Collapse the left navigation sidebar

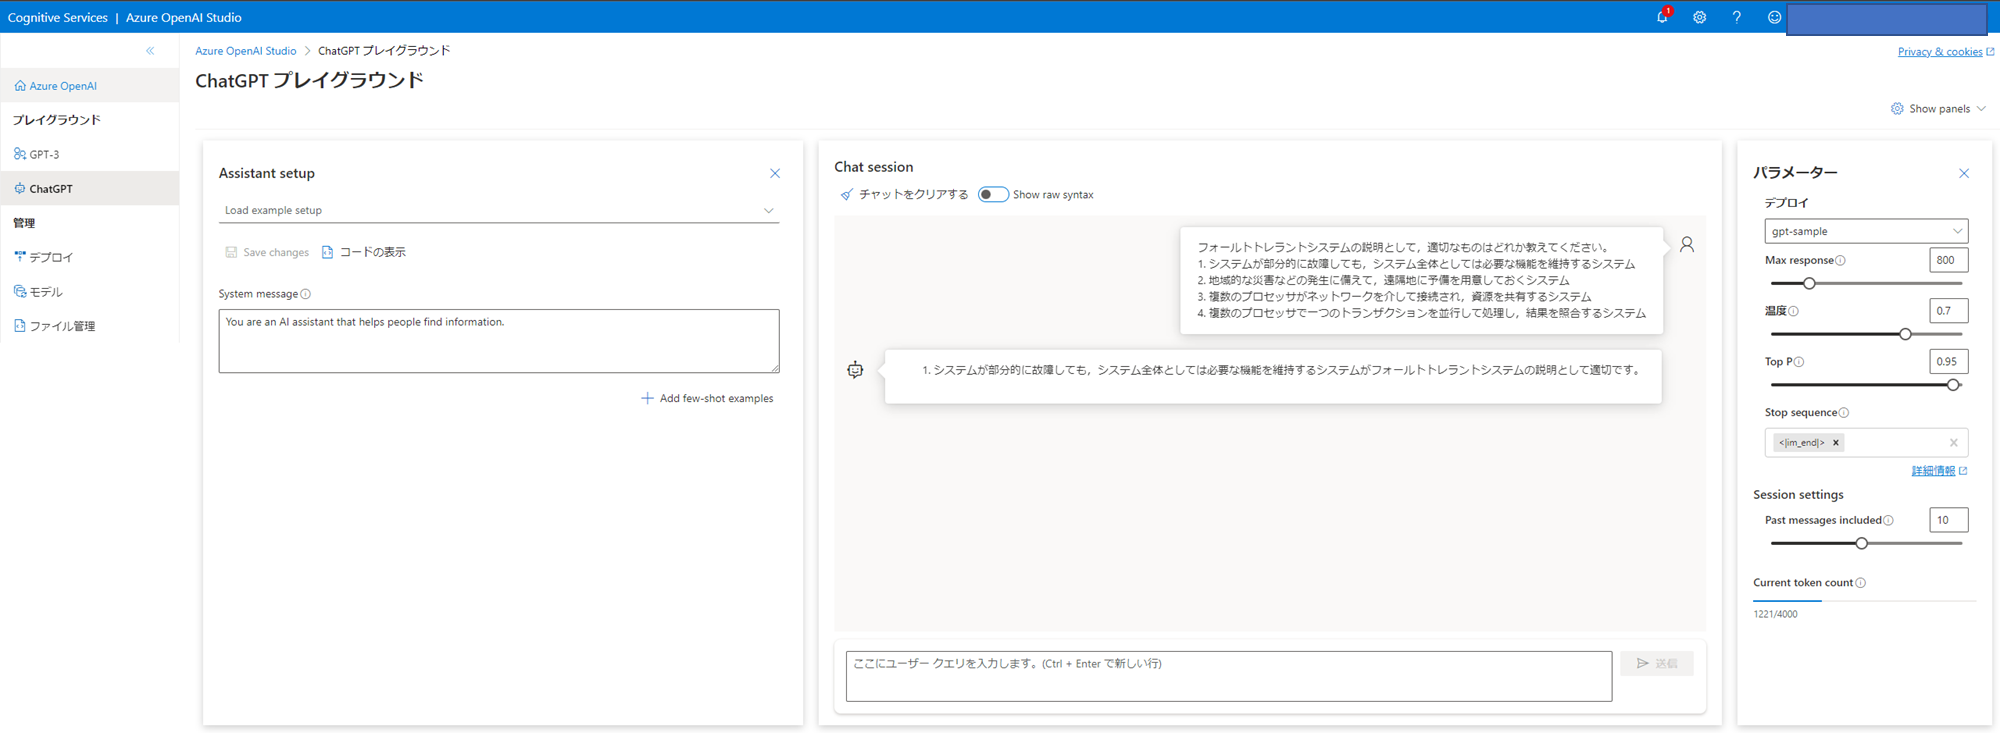tap(150, 51)
